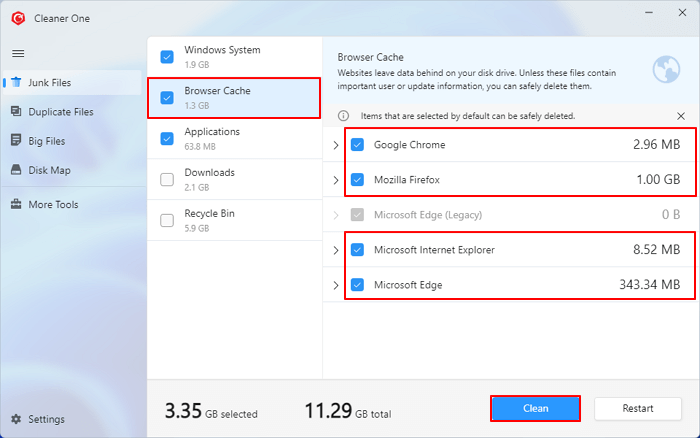The height and width of the screenshot is (438, 700).
Task: Minimize the Cleaner One window
Action: (x=649, y=13)
